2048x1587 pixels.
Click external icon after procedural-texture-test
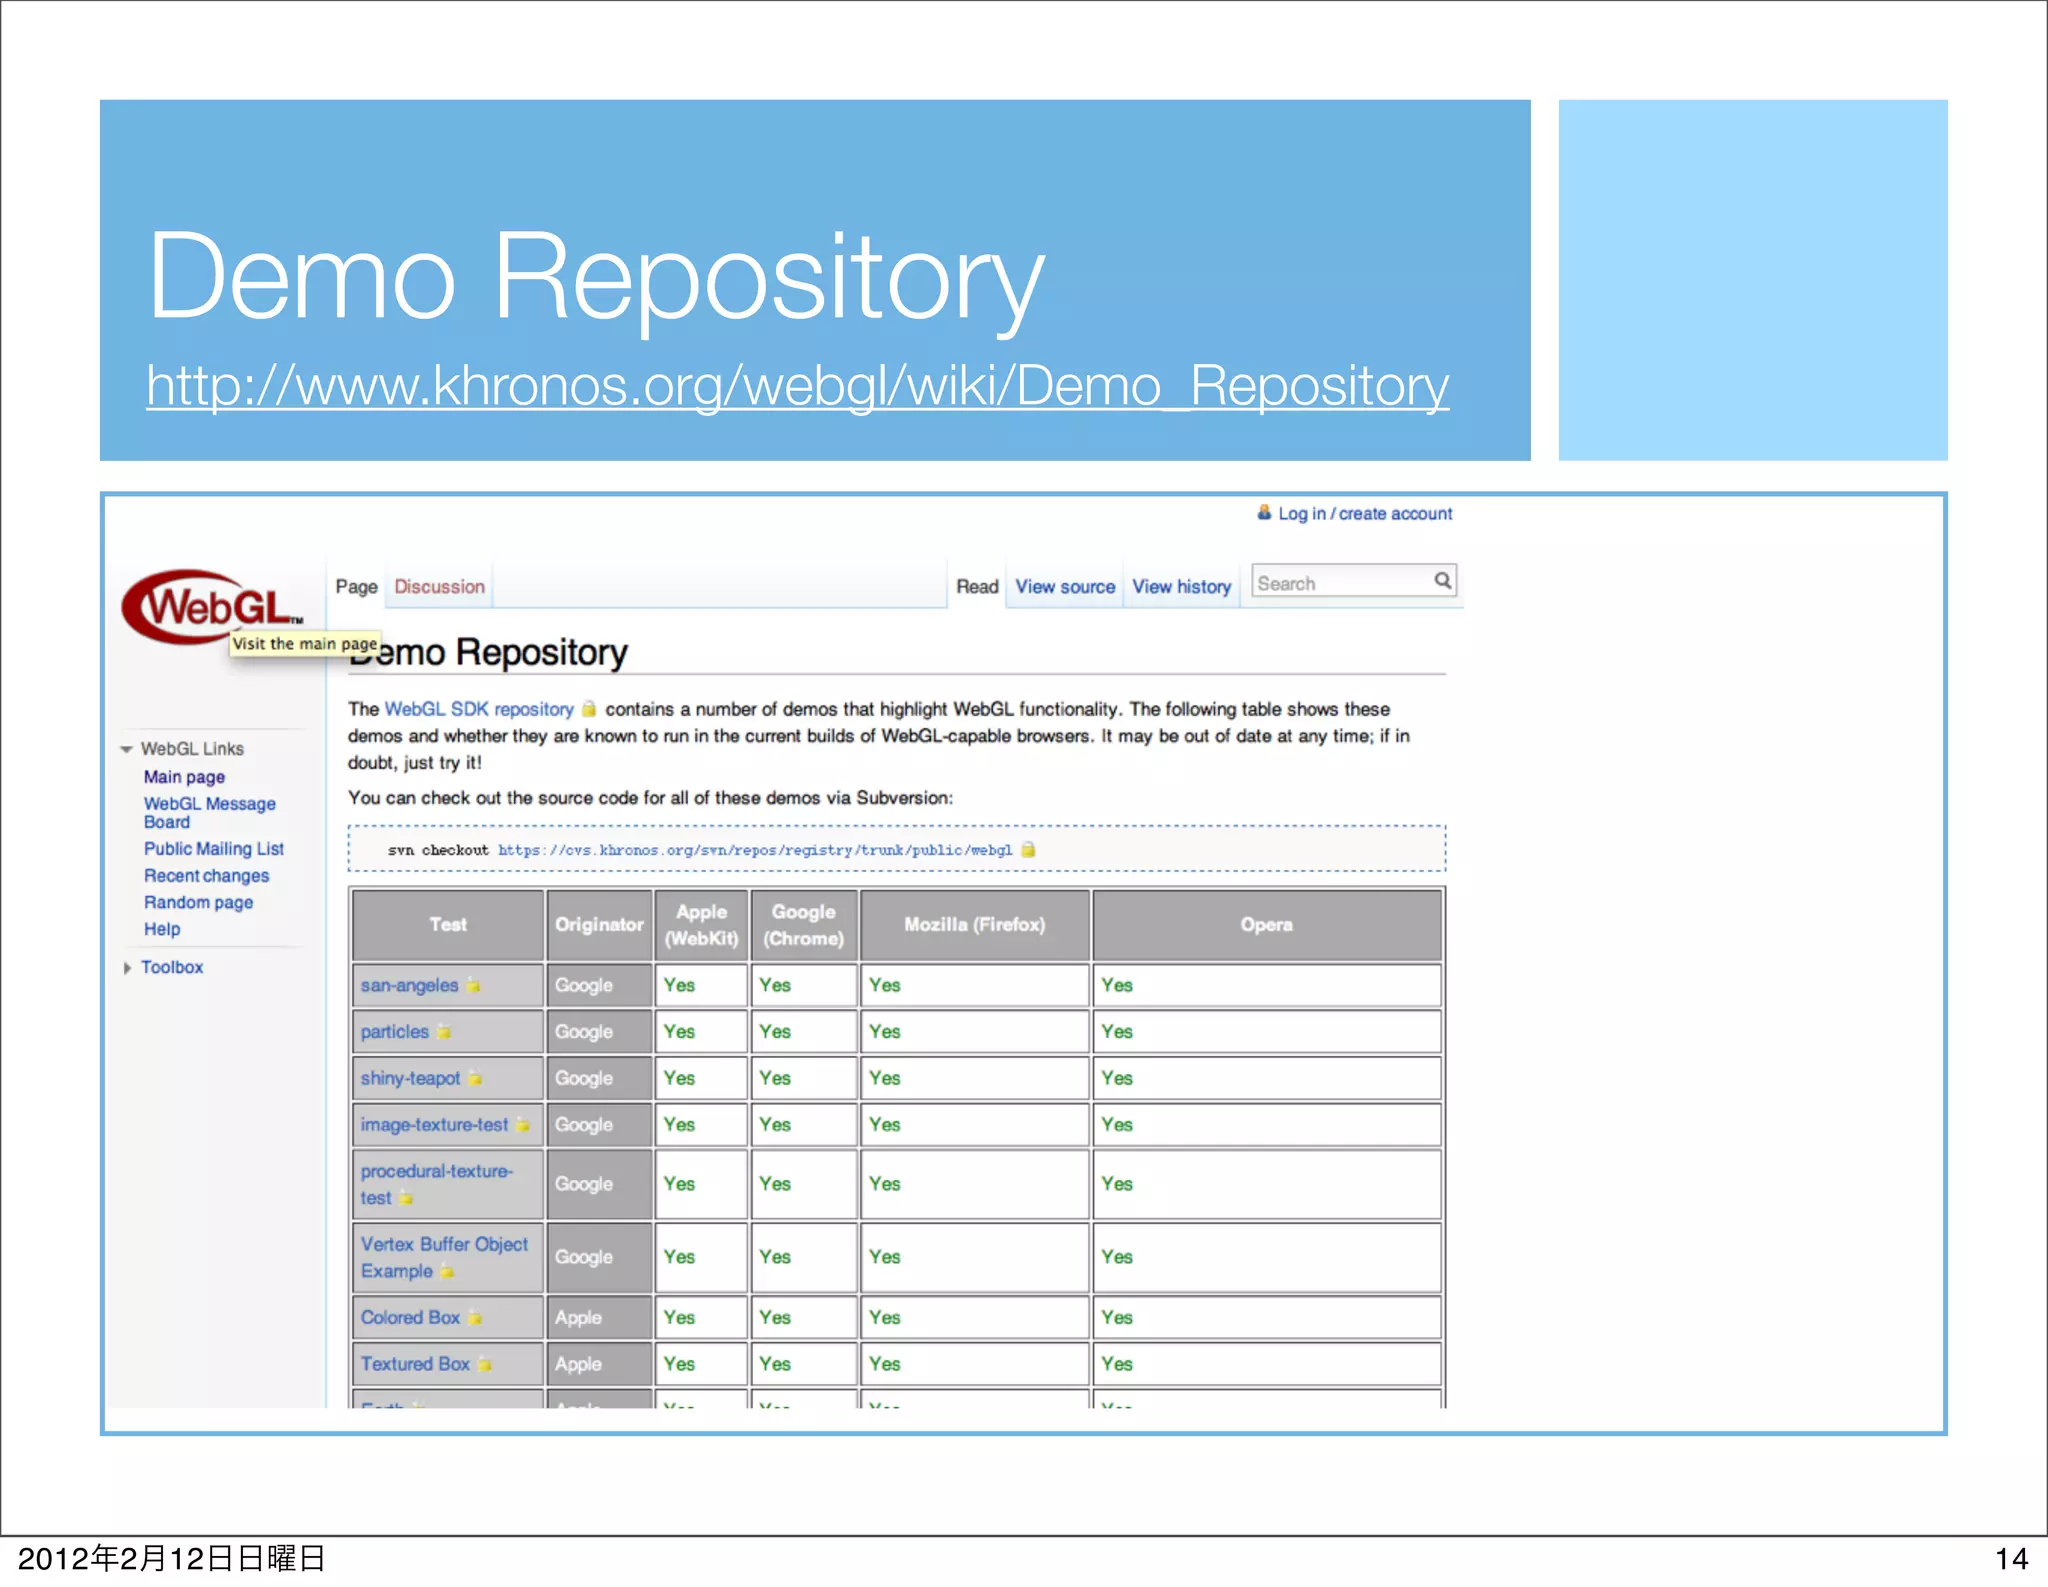point(406,1198)
